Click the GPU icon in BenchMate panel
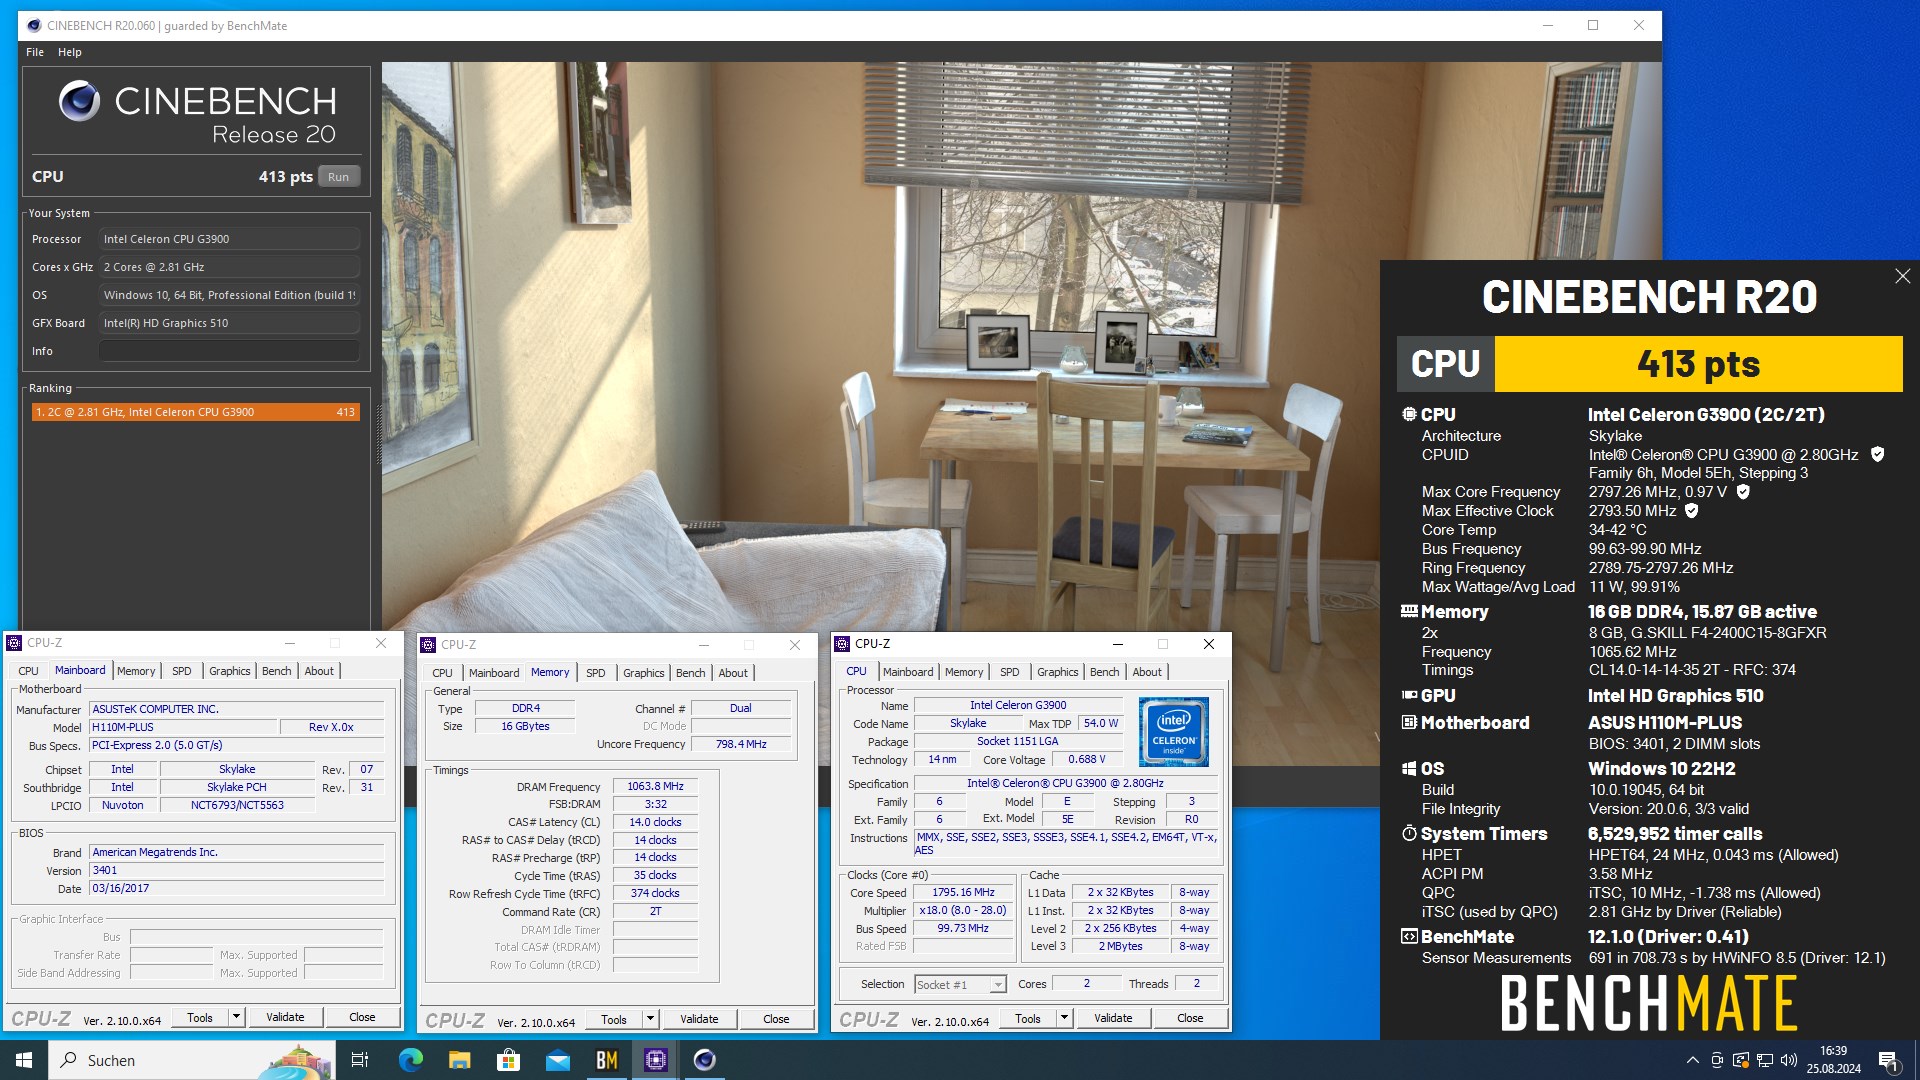Image resolution: width=1920 pixels, height=1080 pixels. click(1409, 695)
